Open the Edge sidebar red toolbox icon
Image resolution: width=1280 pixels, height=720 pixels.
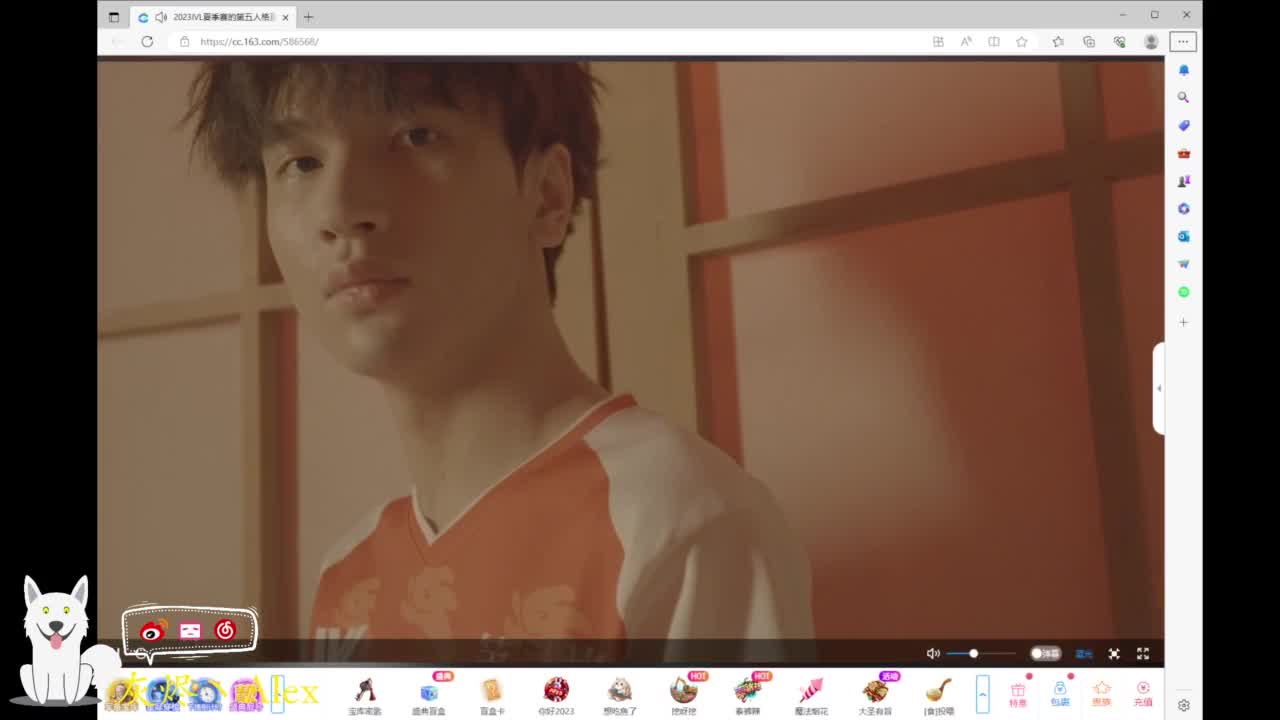pyautogui.click(x=1184, y=153)
